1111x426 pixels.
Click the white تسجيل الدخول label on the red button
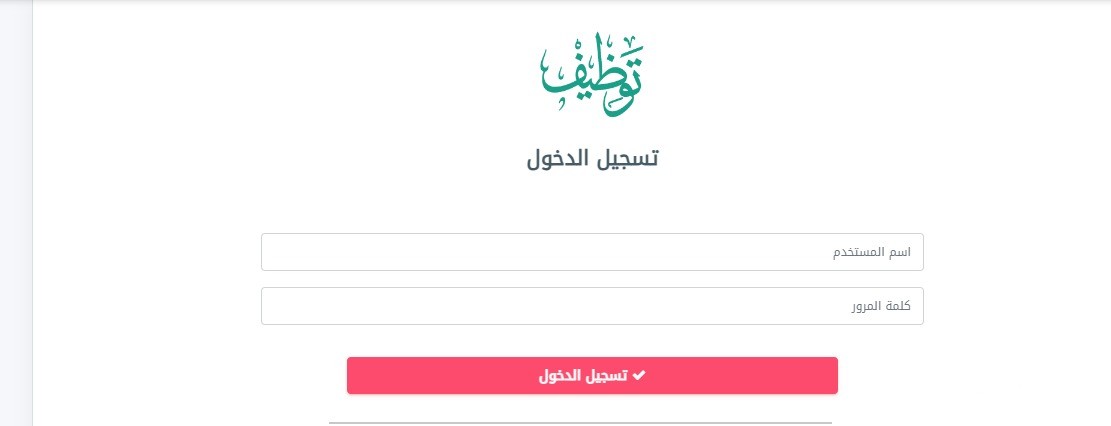pyautogui.click(x=583, y=376)
